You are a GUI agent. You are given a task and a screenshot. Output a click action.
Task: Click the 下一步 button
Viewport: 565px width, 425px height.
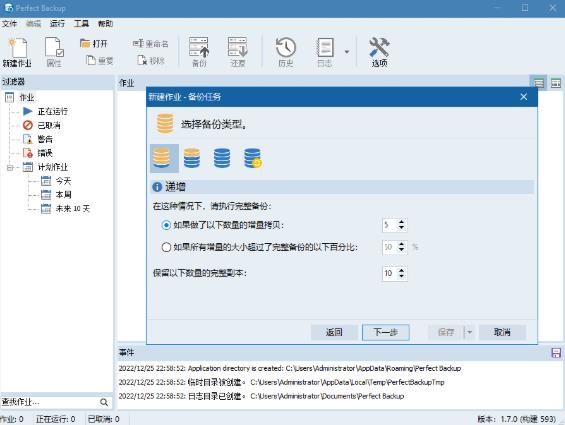pos(386,332)
